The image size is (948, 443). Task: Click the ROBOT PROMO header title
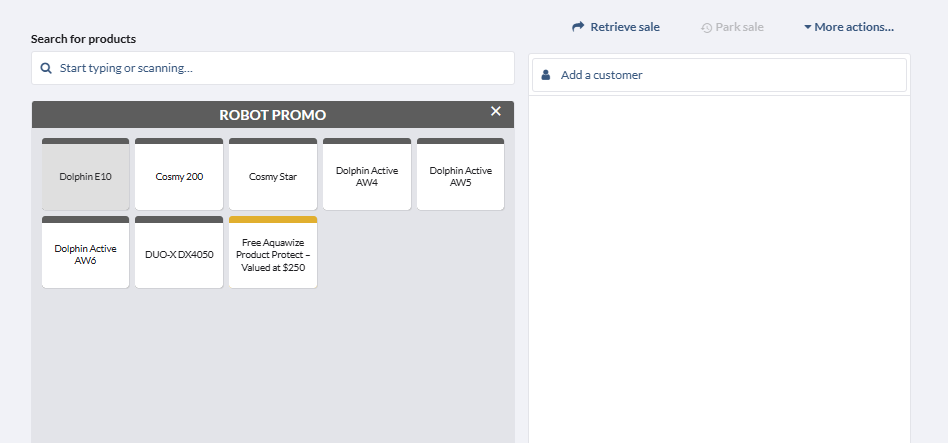273,115
